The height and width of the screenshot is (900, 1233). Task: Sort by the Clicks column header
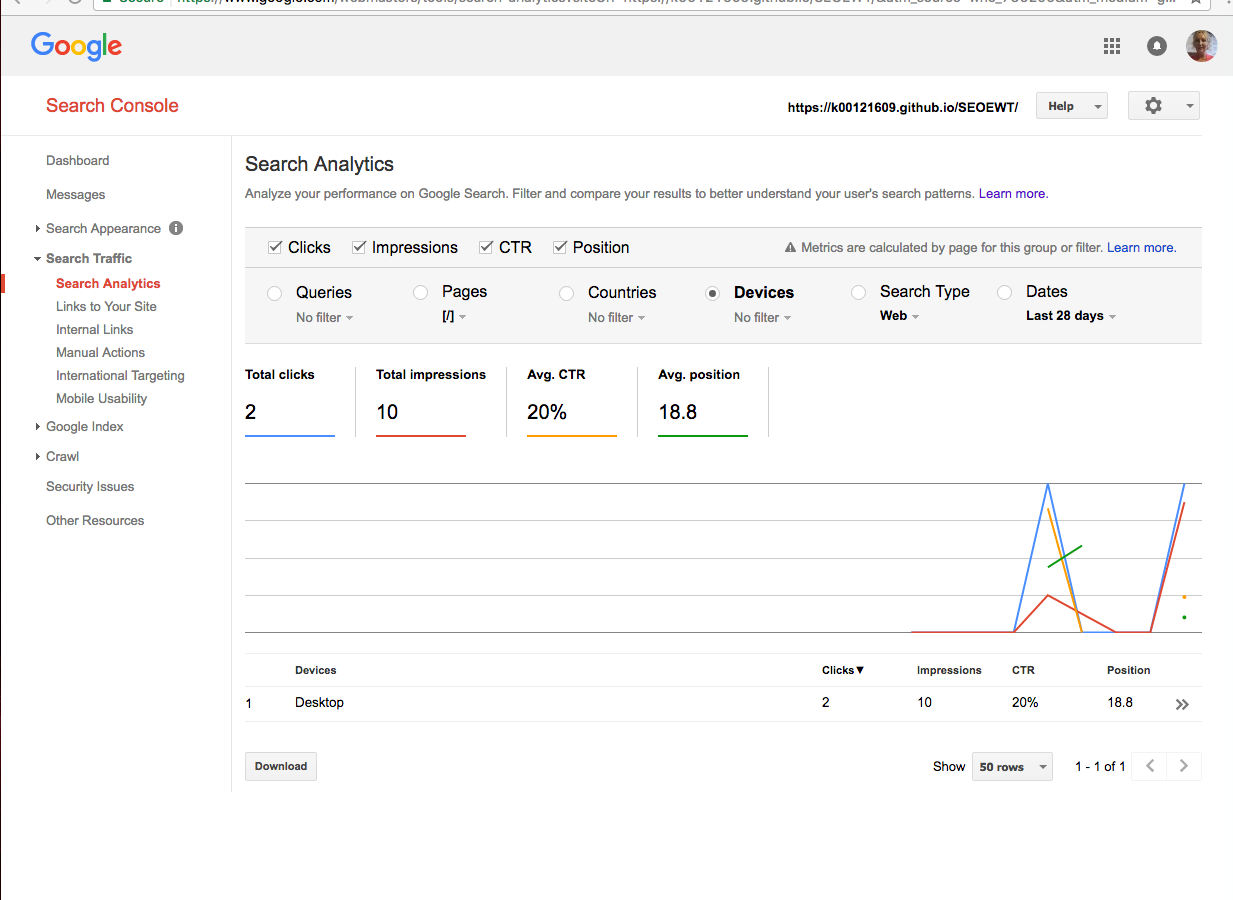point(842,670)
